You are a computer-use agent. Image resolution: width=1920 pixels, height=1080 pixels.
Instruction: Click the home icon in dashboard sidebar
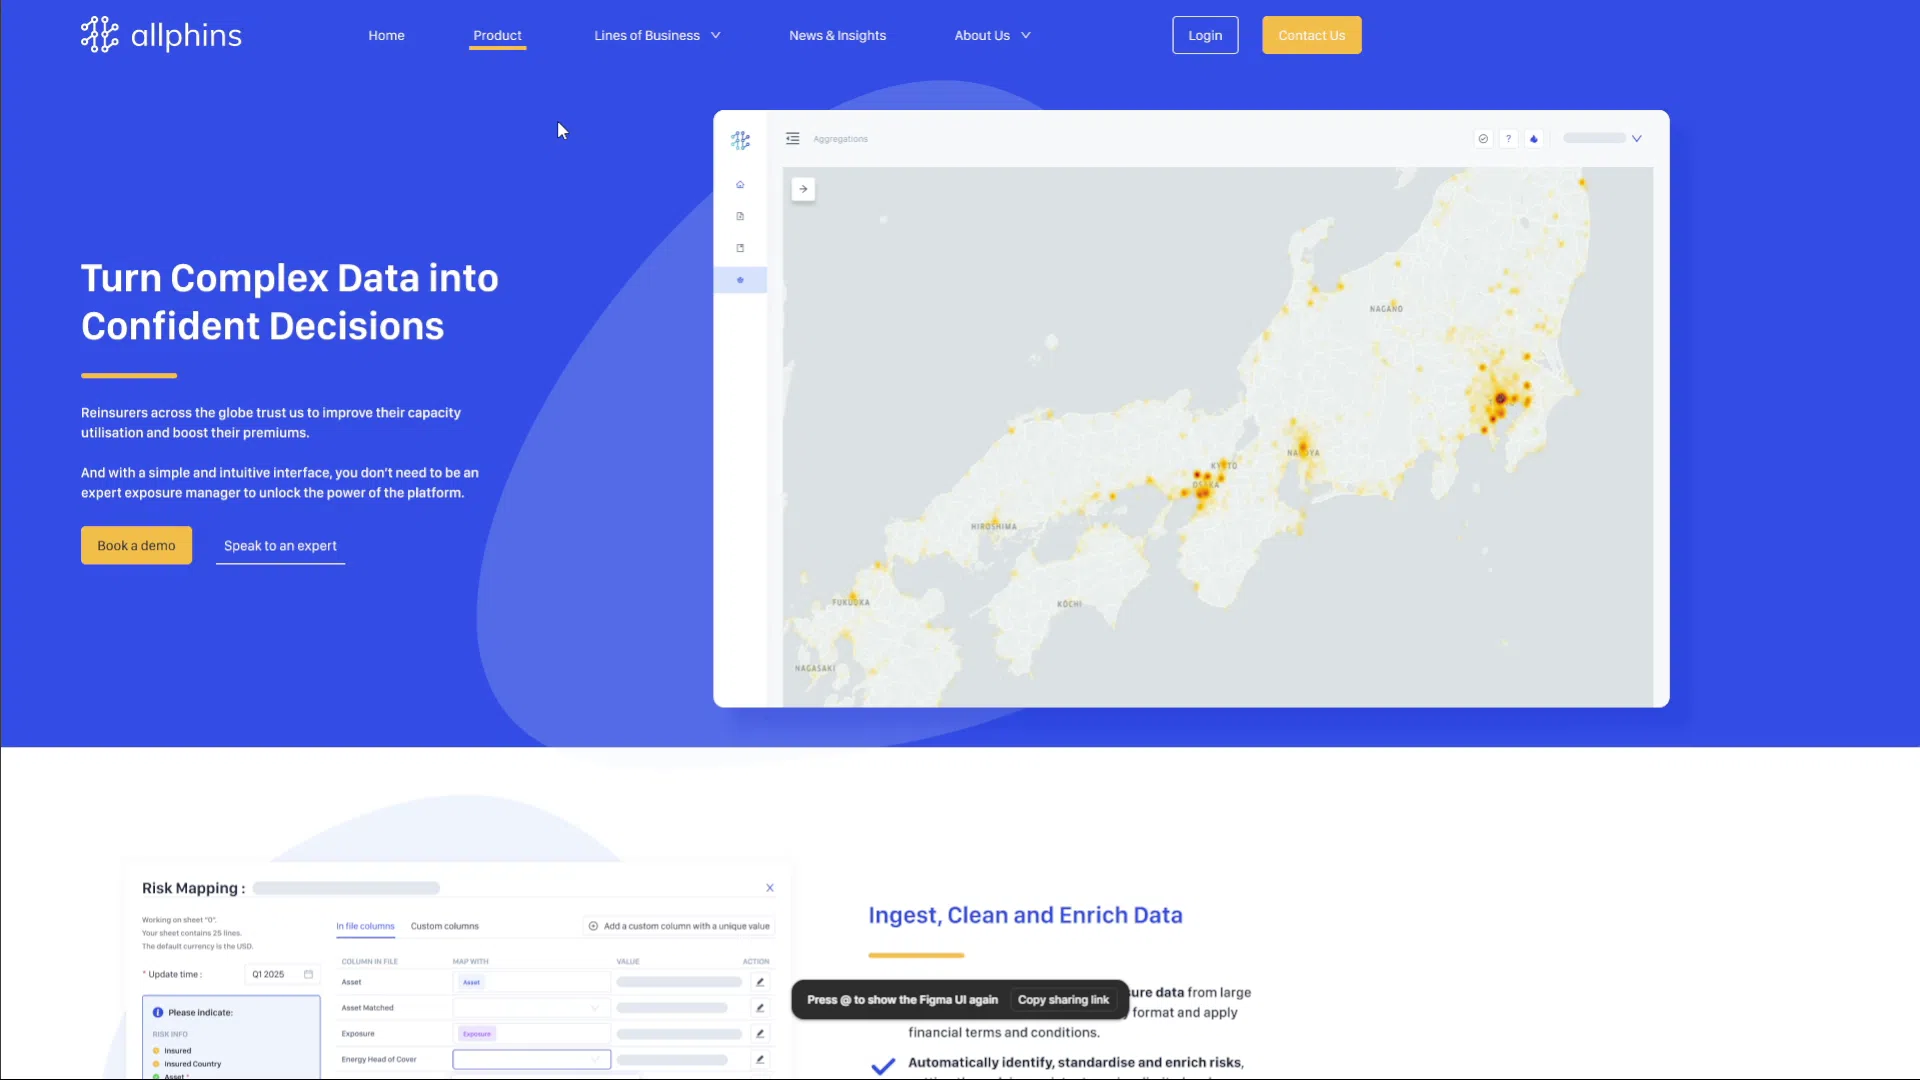click(x=740, y=185)
